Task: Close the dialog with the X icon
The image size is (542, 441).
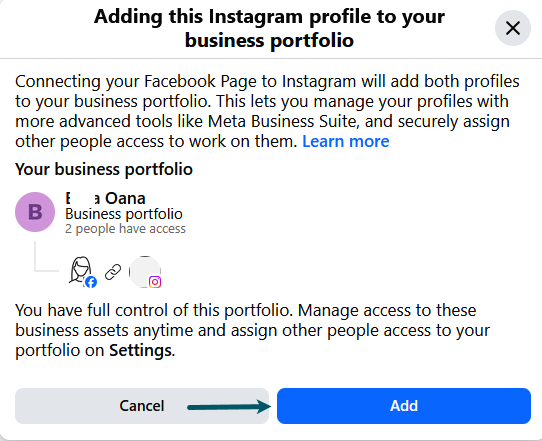Action: pyautogui.click(x=513, y=28)
